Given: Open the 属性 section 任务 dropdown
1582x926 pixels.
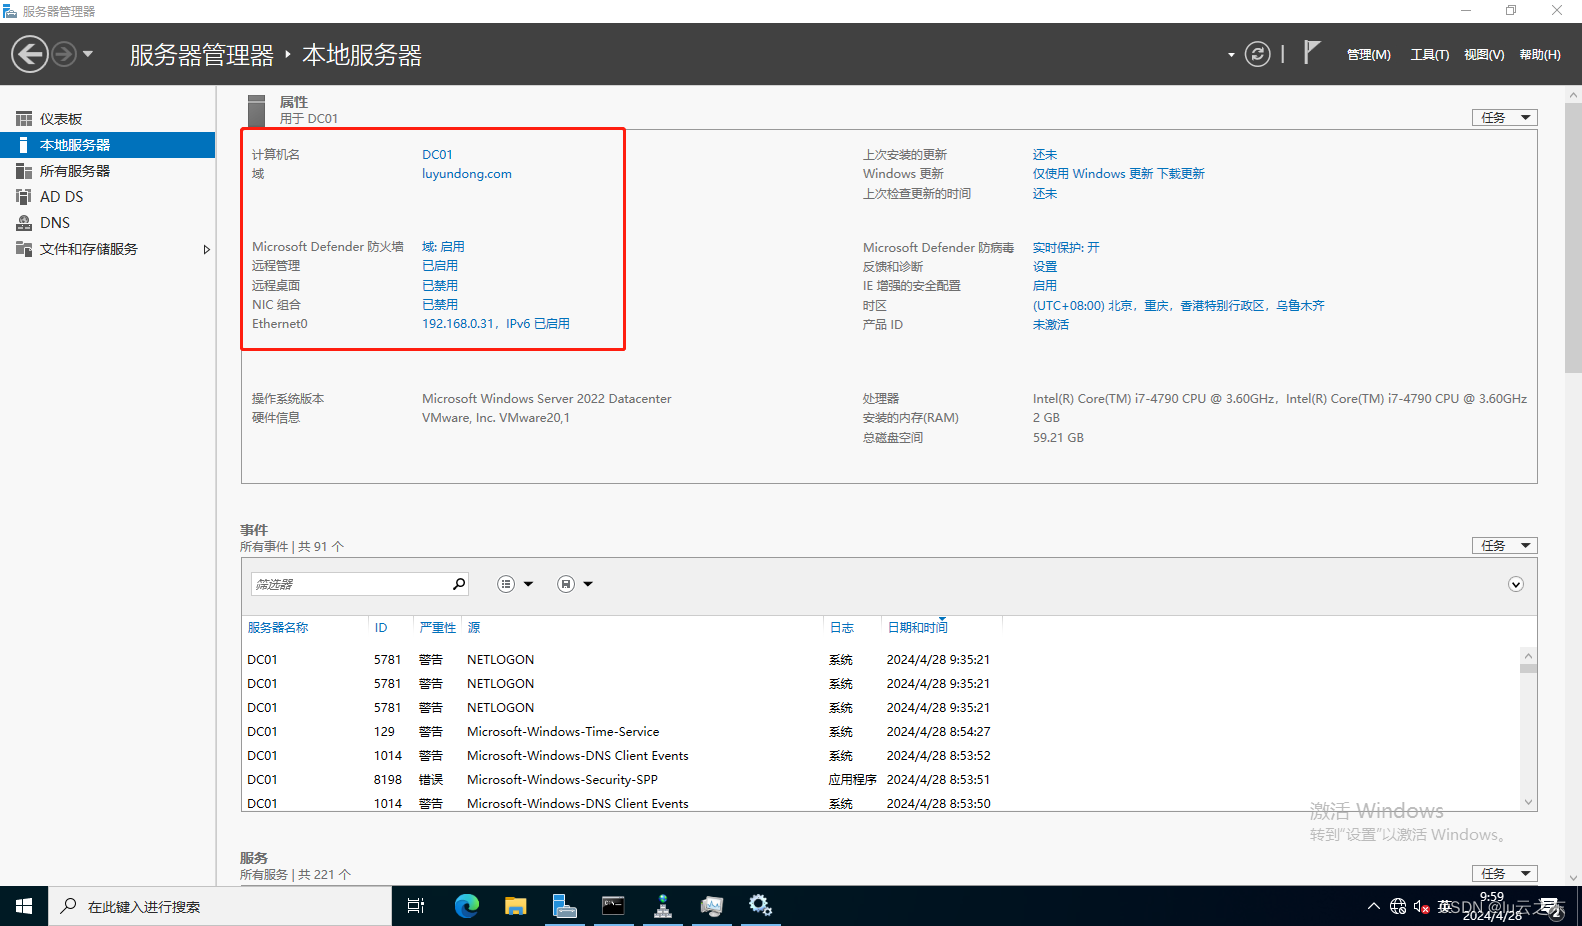Looking at the screenshot, I should tap(1505, 118).
